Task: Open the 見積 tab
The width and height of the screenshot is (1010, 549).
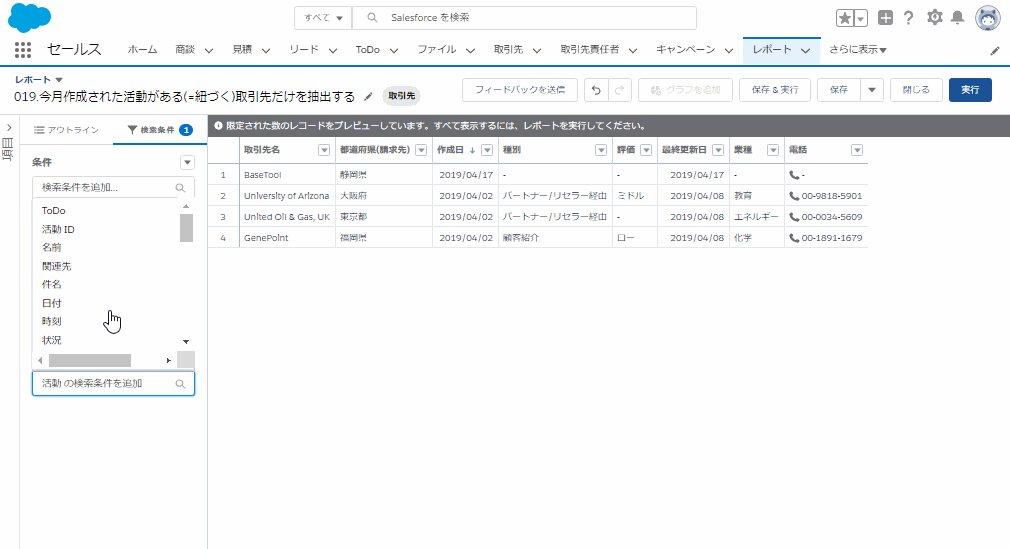Action: pos(242,50)
